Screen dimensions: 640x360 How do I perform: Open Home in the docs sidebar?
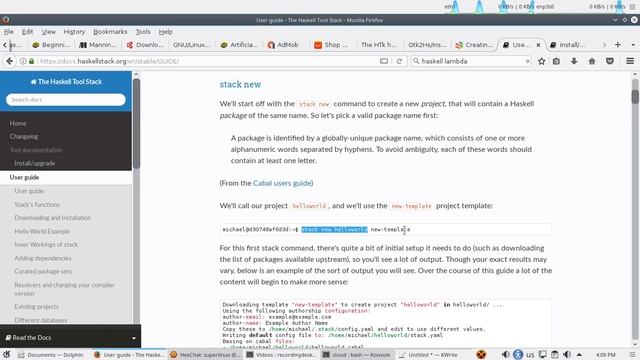pos(18,123)
